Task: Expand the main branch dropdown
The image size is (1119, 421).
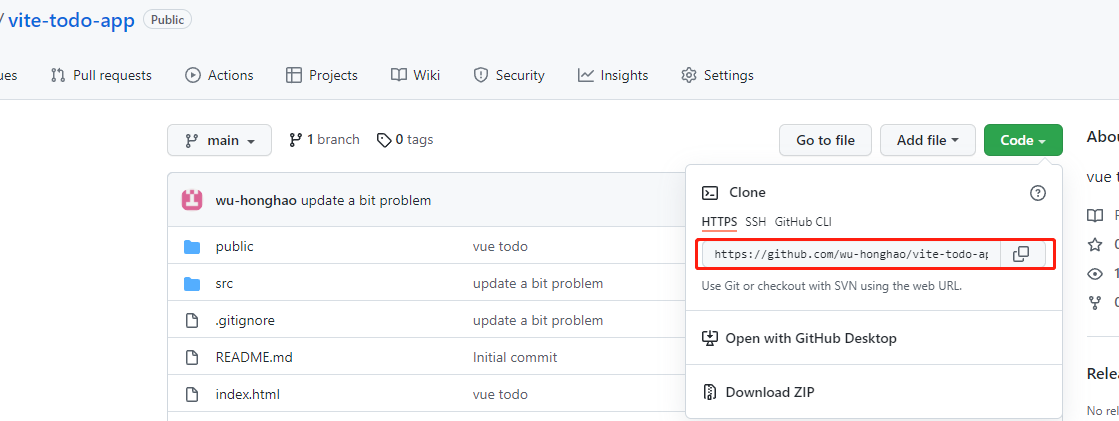Action: pyautogui.click(x=219, y=141)
